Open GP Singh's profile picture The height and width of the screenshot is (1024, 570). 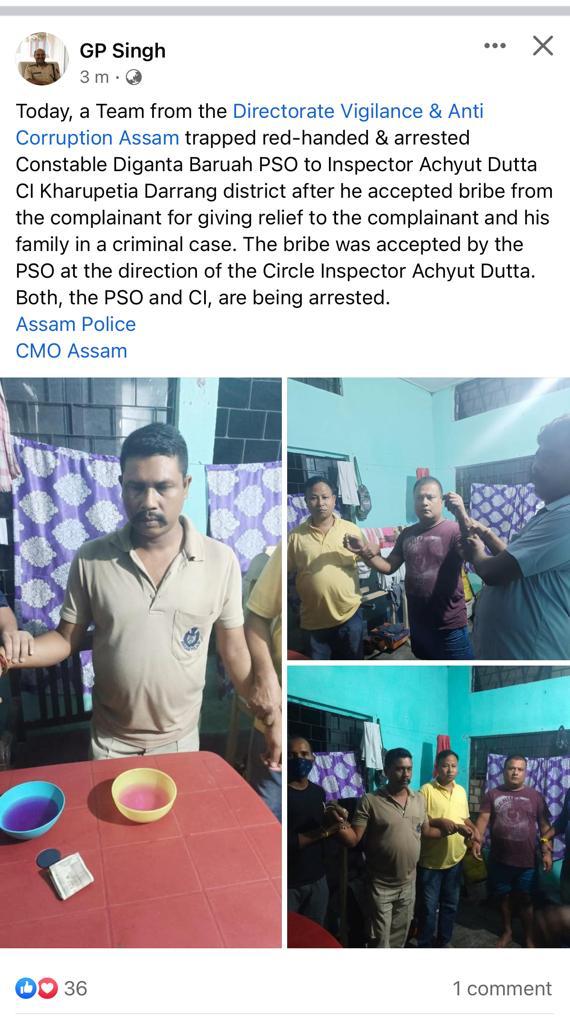point(42,59)
